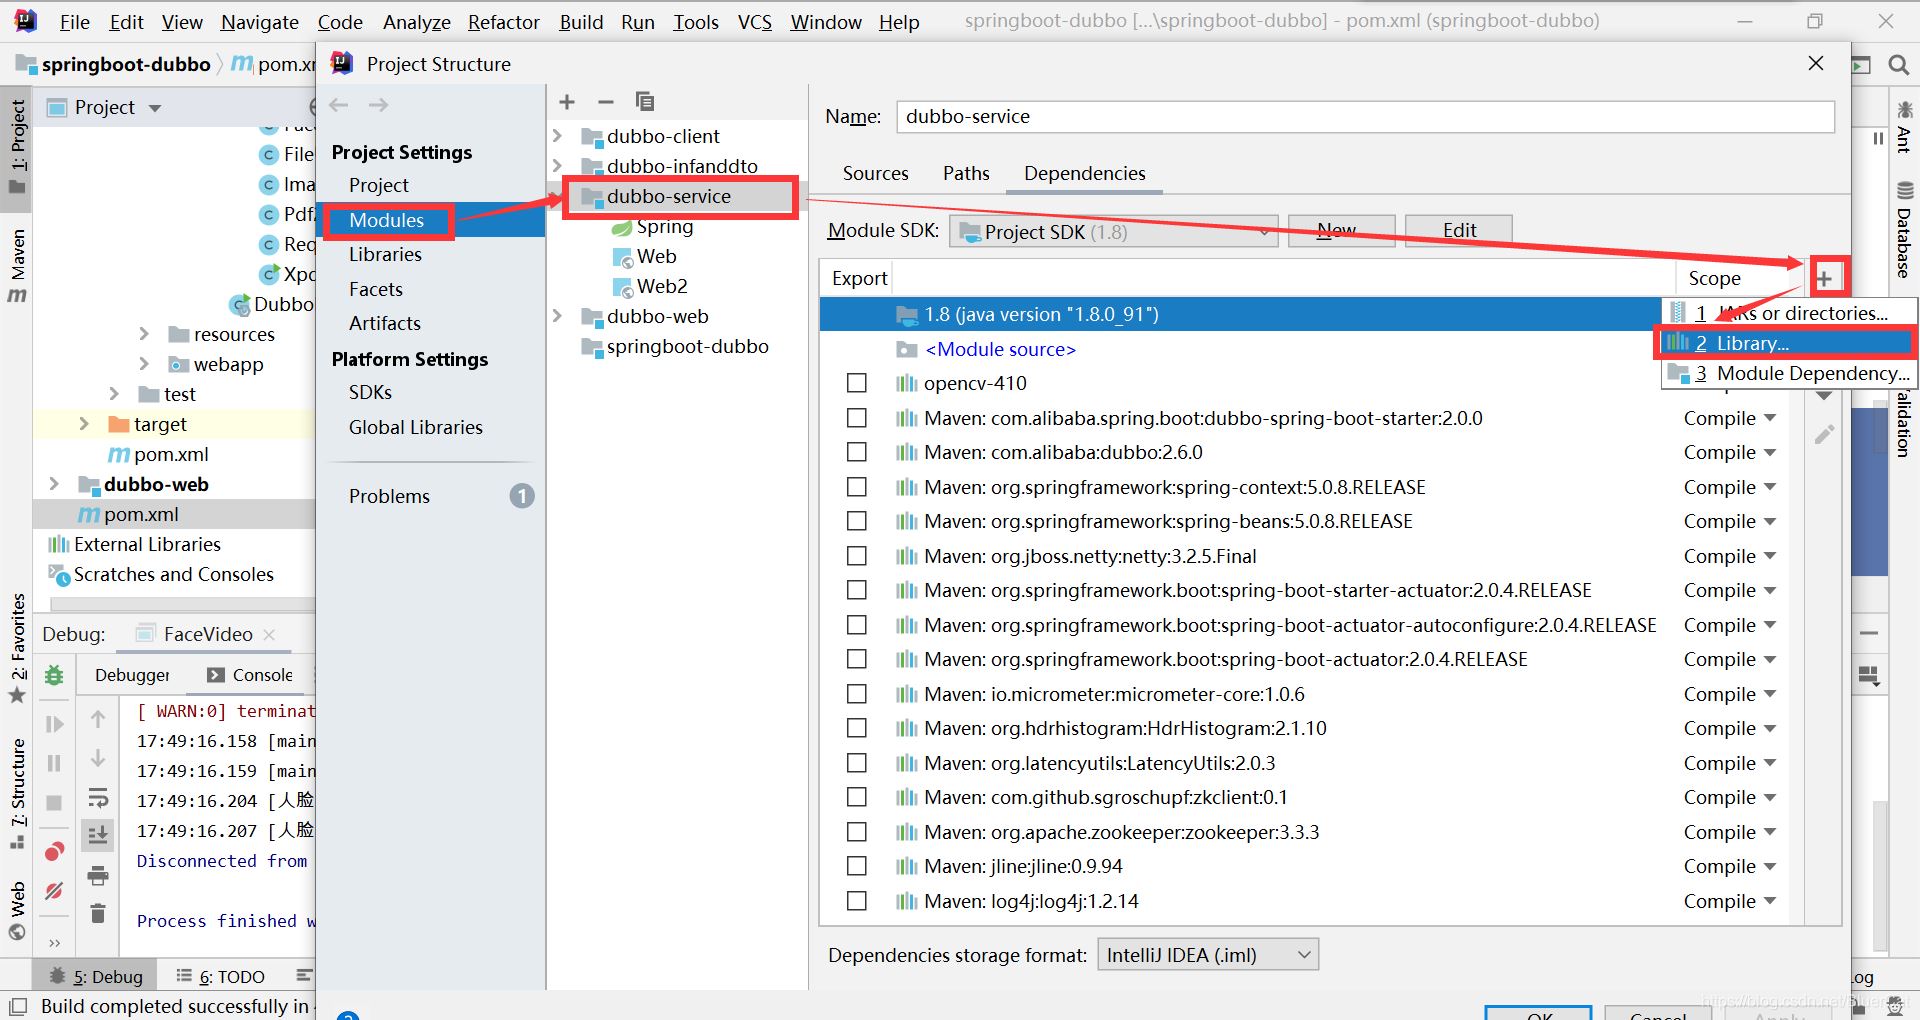Click the remove module minus icon

click(605, 102)
